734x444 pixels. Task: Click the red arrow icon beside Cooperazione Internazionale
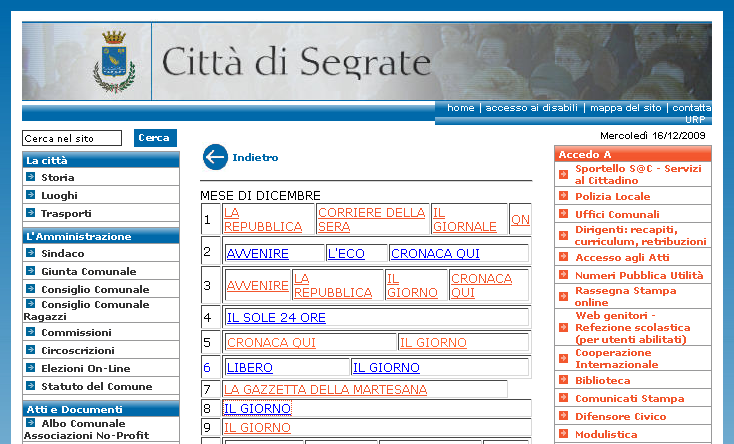(x=564, y=358)
